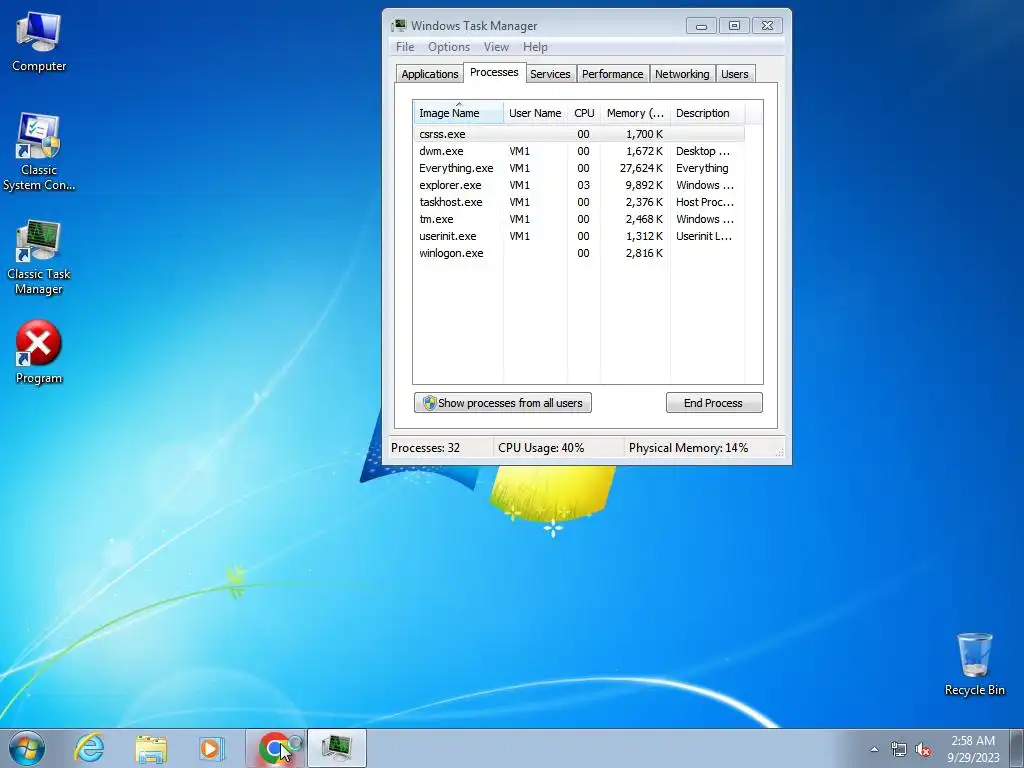
Task: Select the Task Manager taskbar button
Action: coord(336,748)
